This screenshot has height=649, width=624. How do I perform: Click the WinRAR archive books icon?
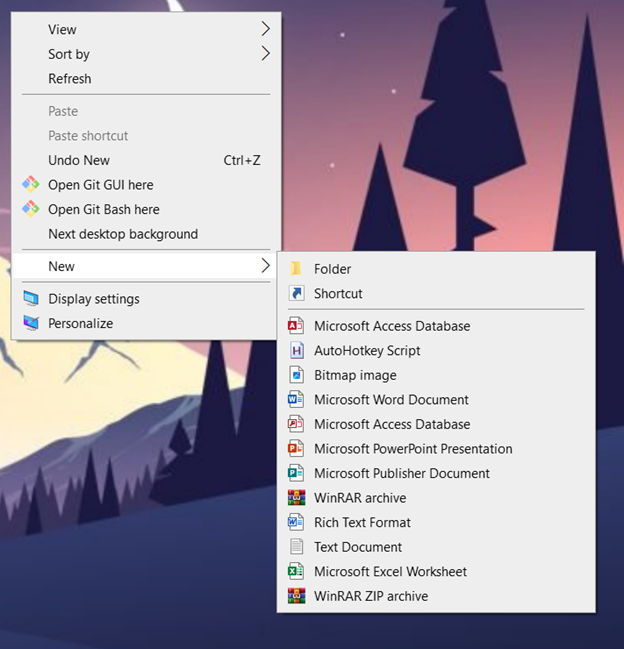coord(296,498)
